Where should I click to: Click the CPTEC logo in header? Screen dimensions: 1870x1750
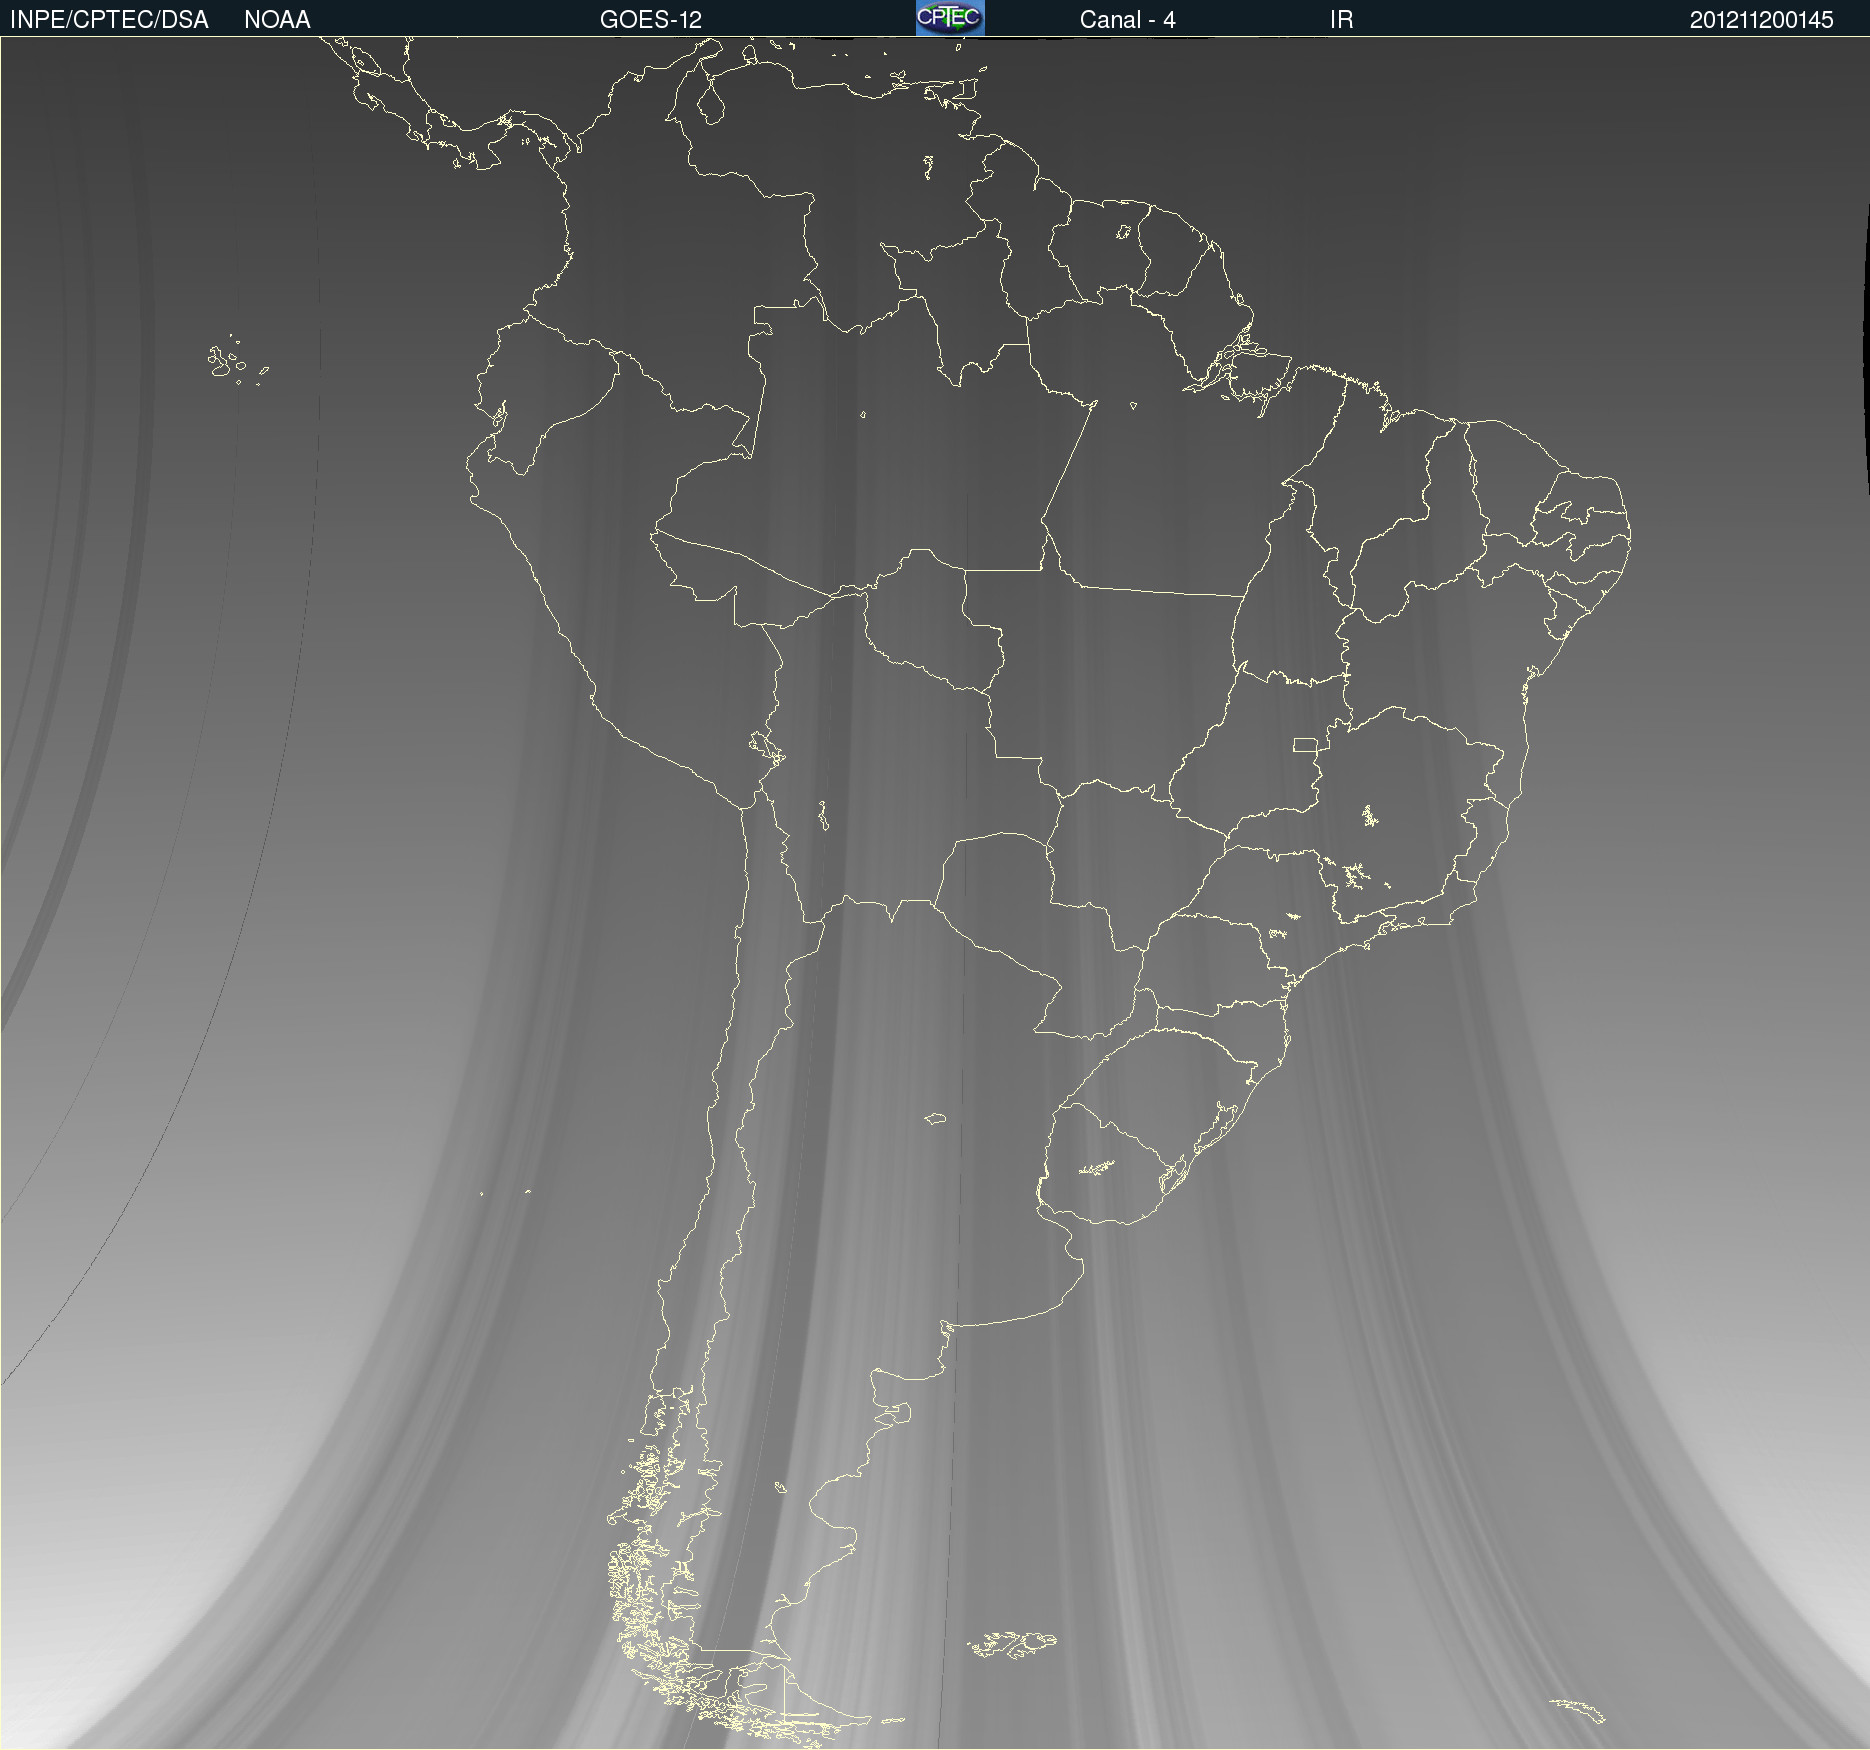[950, 18]
